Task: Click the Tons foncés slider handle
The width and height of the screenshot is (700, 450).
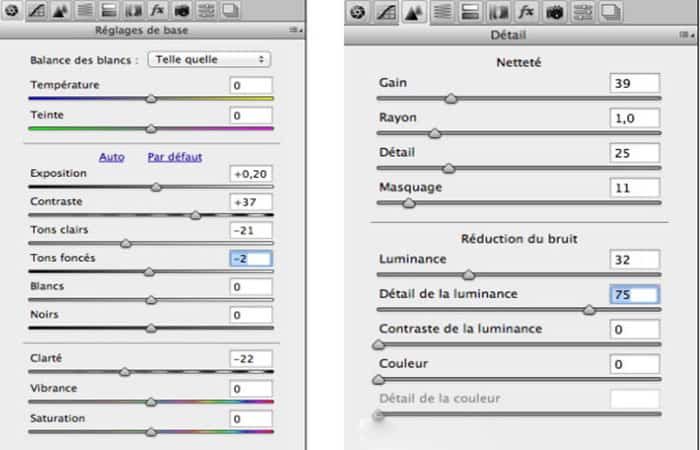Action: tap(149, 272)
